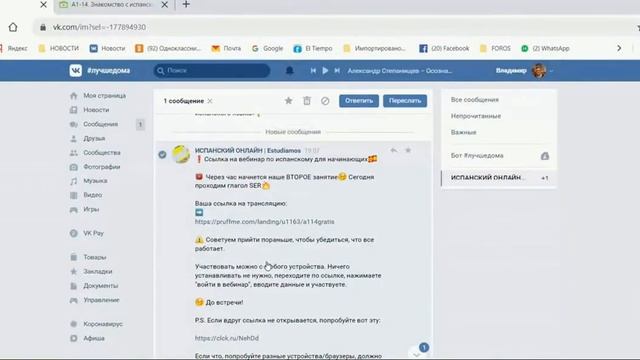Open Музыка in sidebar
The height and width of the screenshot is (360, 640).
click(95, 181)
